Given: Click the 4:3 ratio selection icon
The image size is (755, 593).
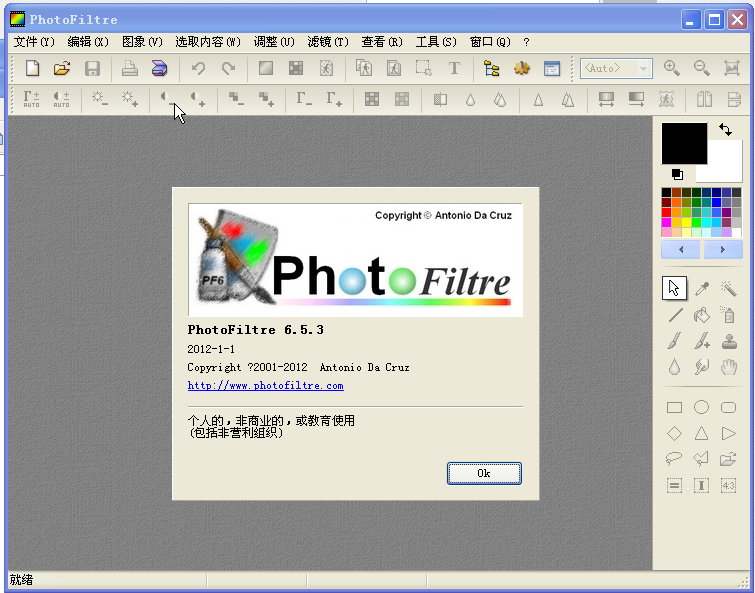Looking at the screenshot, I should tap(729, 485).
